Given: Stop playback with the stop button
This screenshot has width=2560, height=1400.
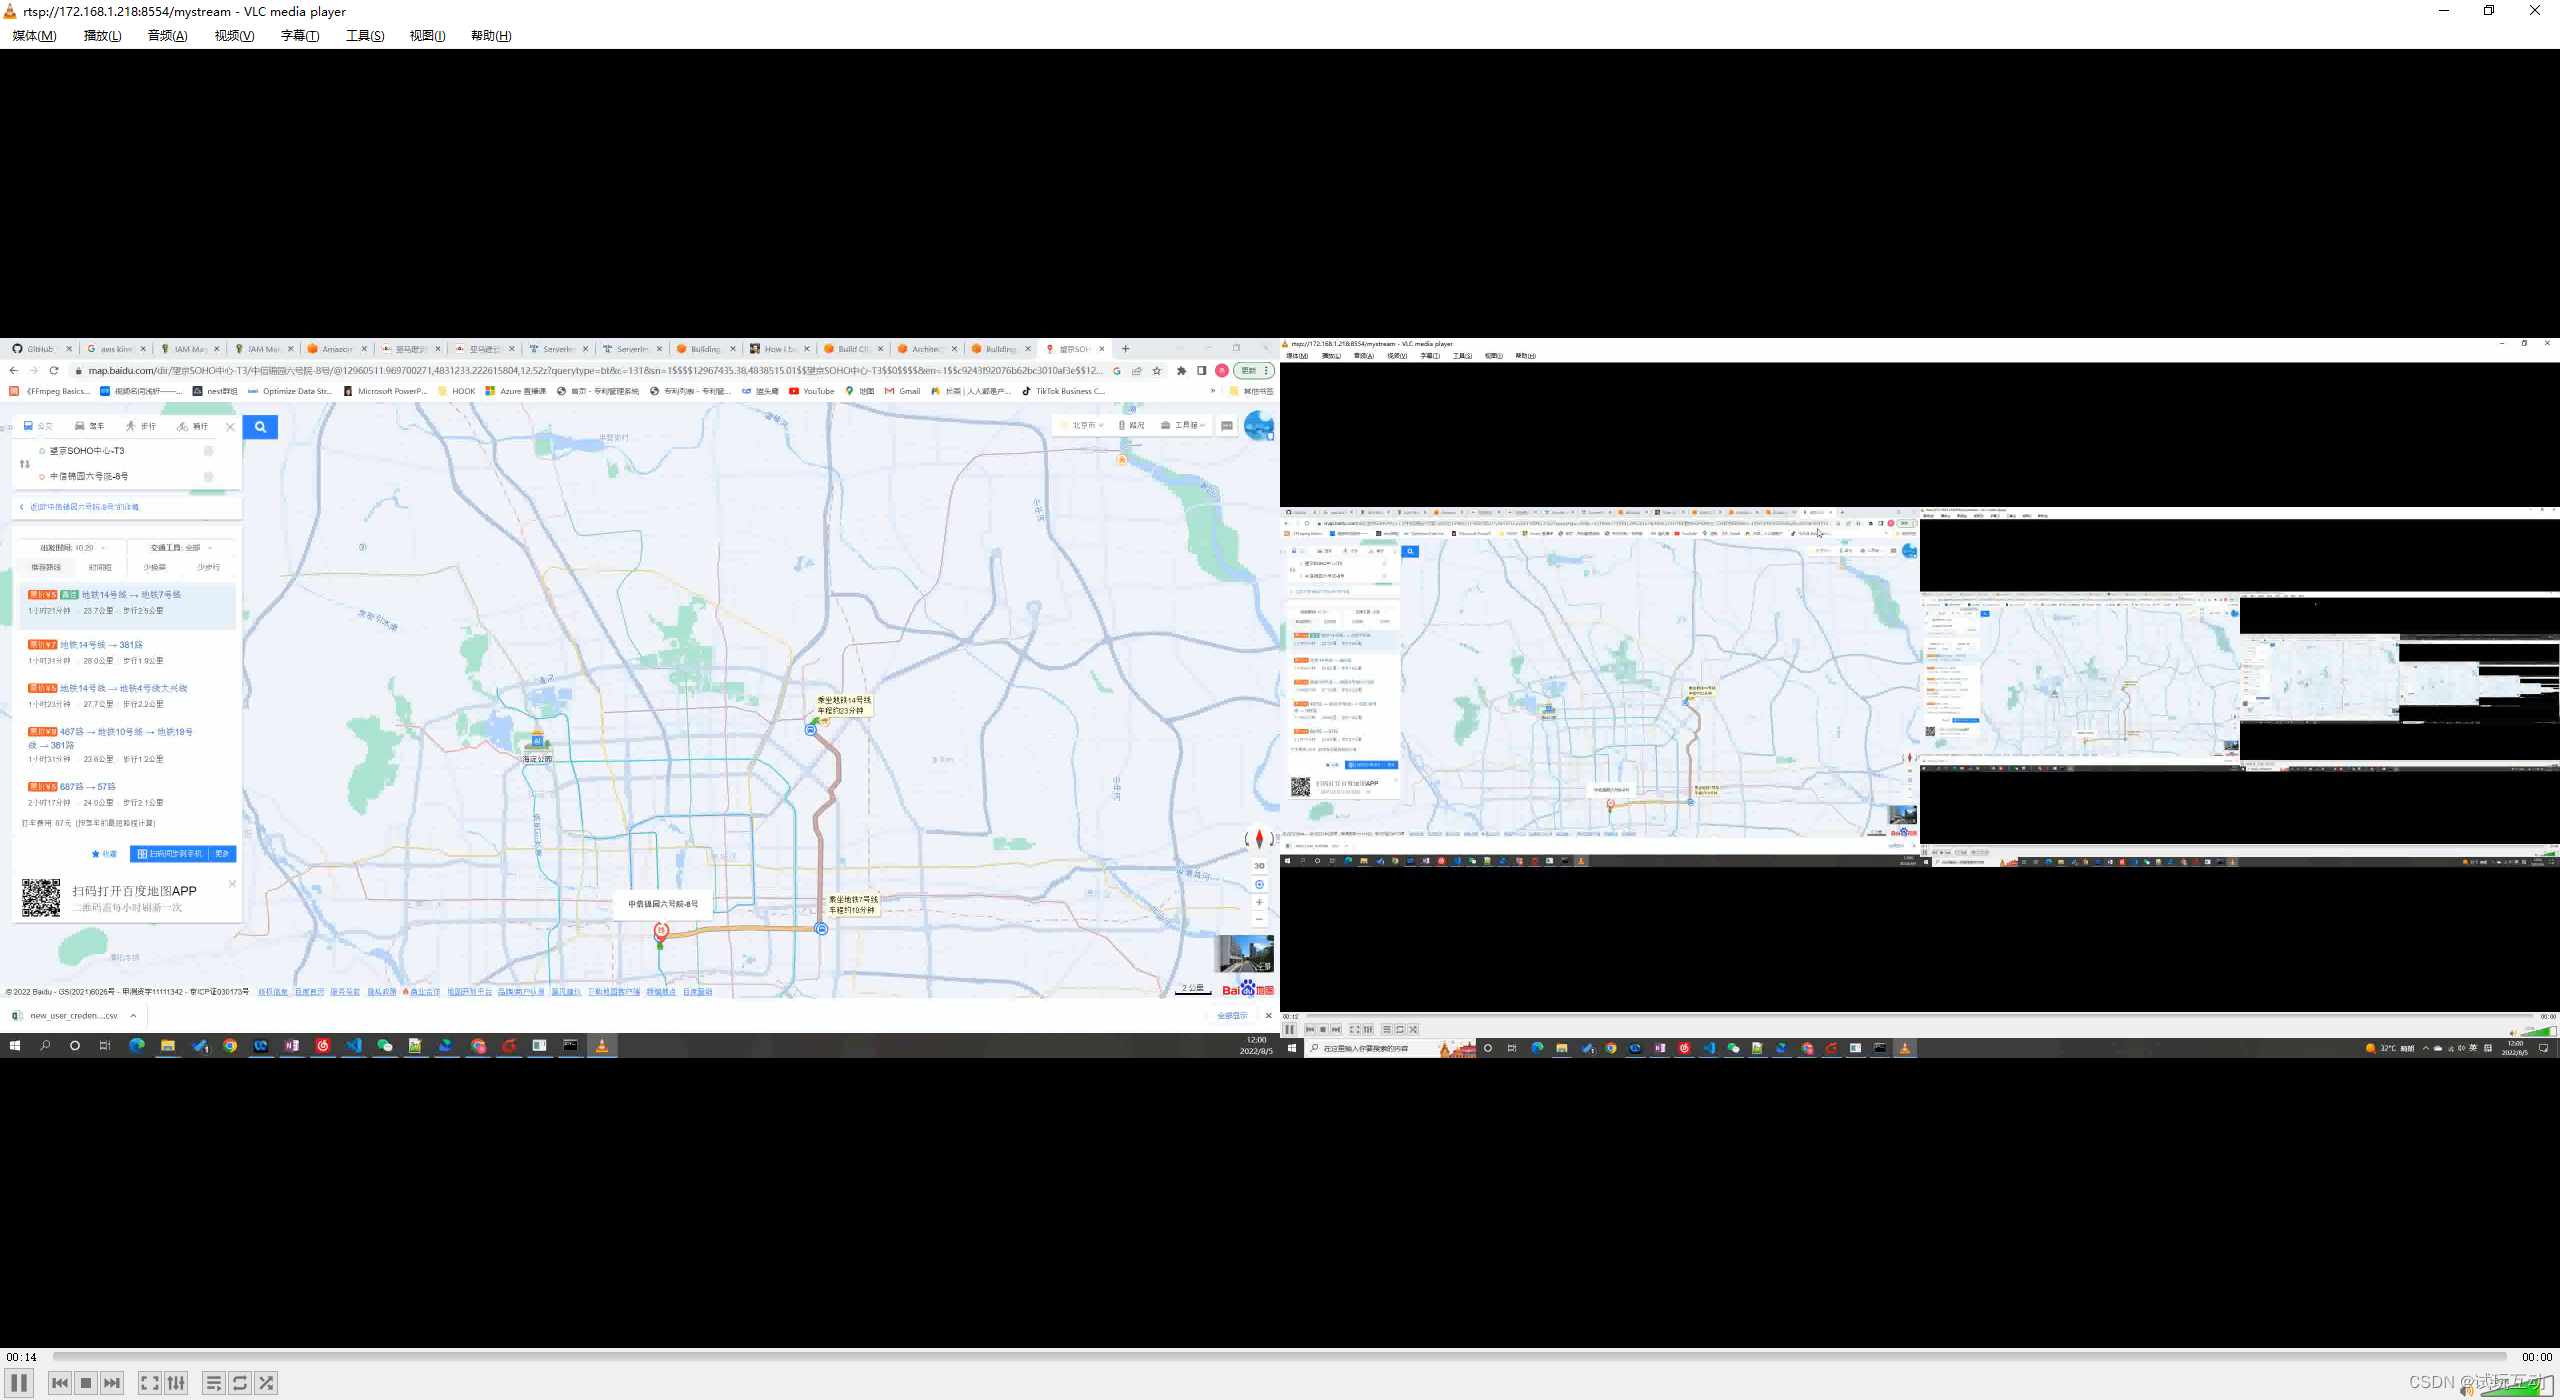Looking at the screenshot, I should click(x=86, y=1383).
